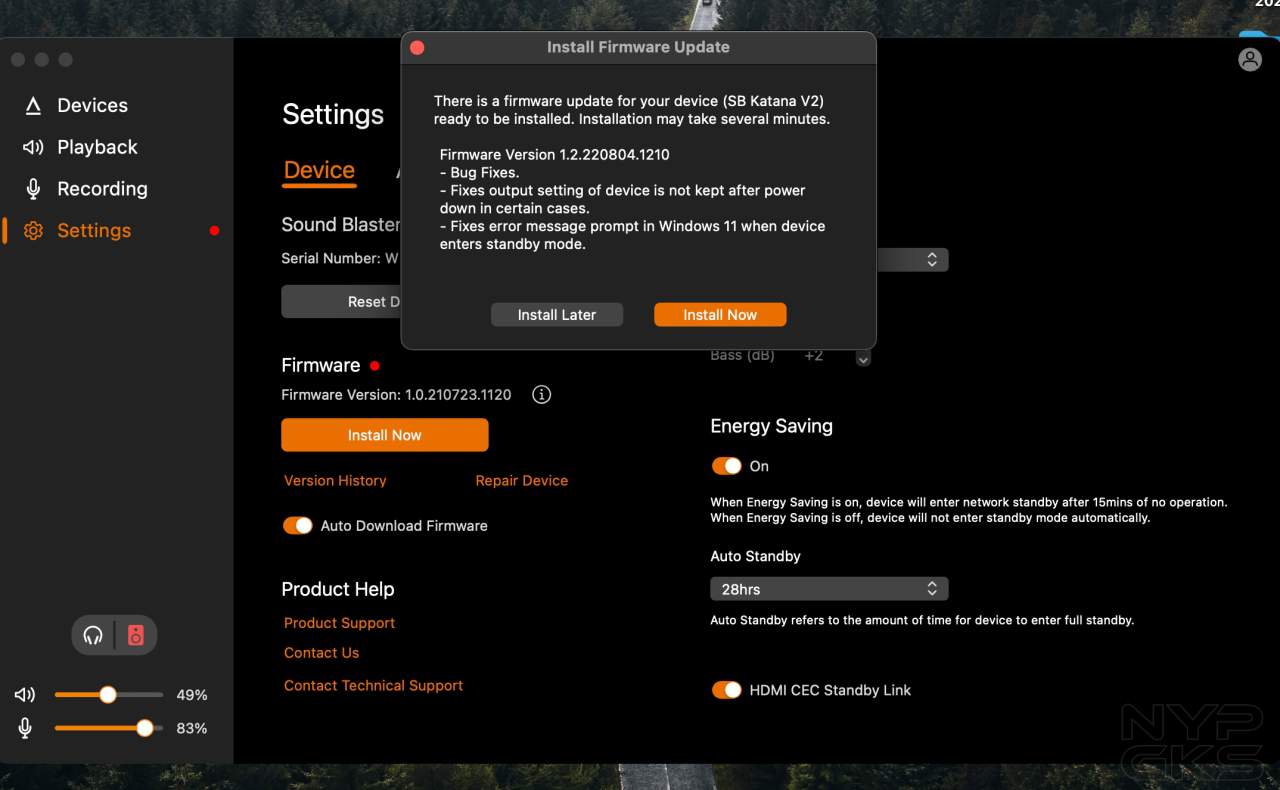1280x790 pixels.
Task: Click the 'Auto Standby' label
Action: [x=755, y=556]
